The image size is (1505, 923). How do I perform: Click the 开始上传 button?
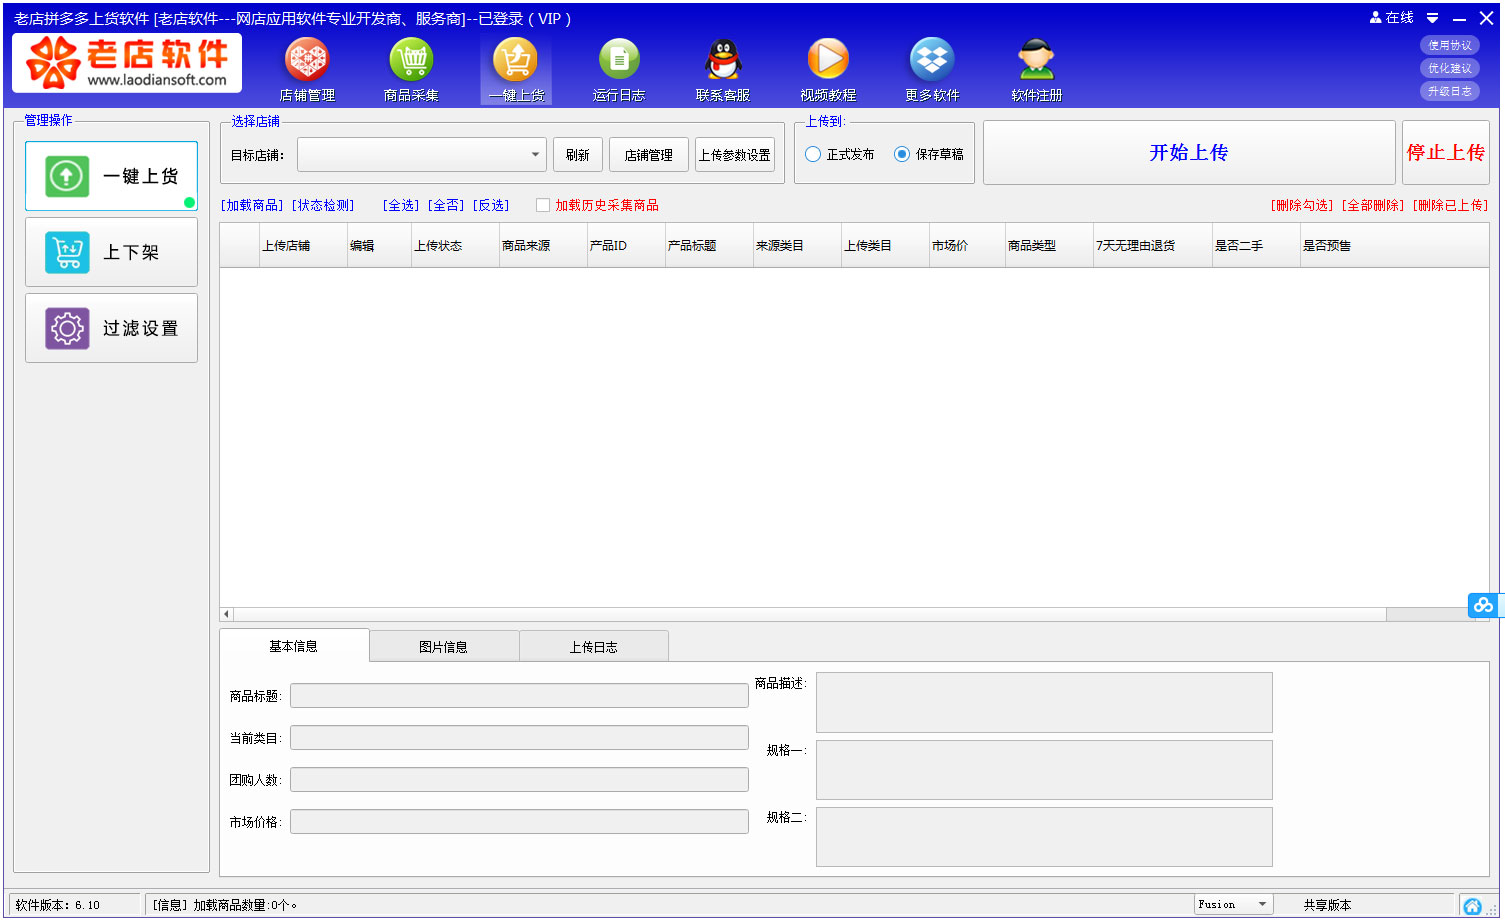[1188, 153]
